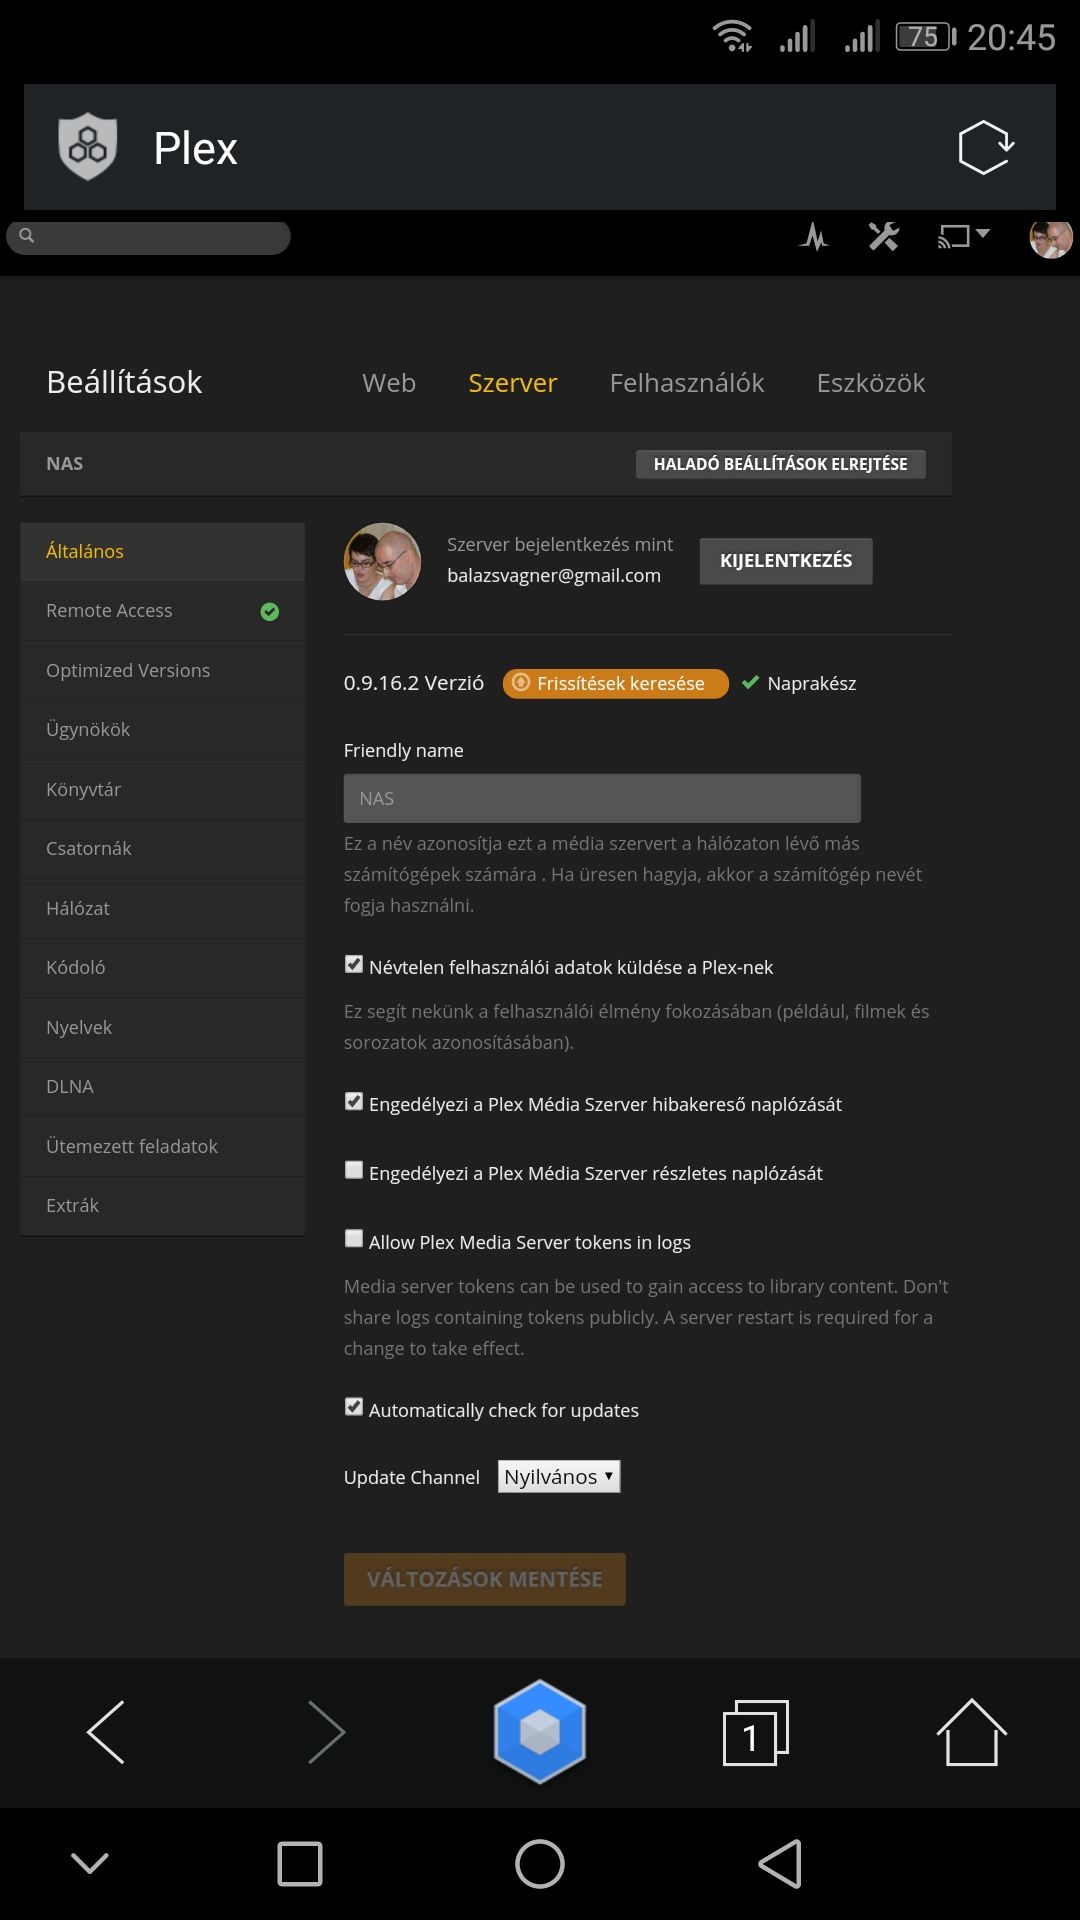The height and width of the screenshot is (1920, 1080).
Task: Toggle Automatically check for updates checkbox
Action: coord(354,1407)
